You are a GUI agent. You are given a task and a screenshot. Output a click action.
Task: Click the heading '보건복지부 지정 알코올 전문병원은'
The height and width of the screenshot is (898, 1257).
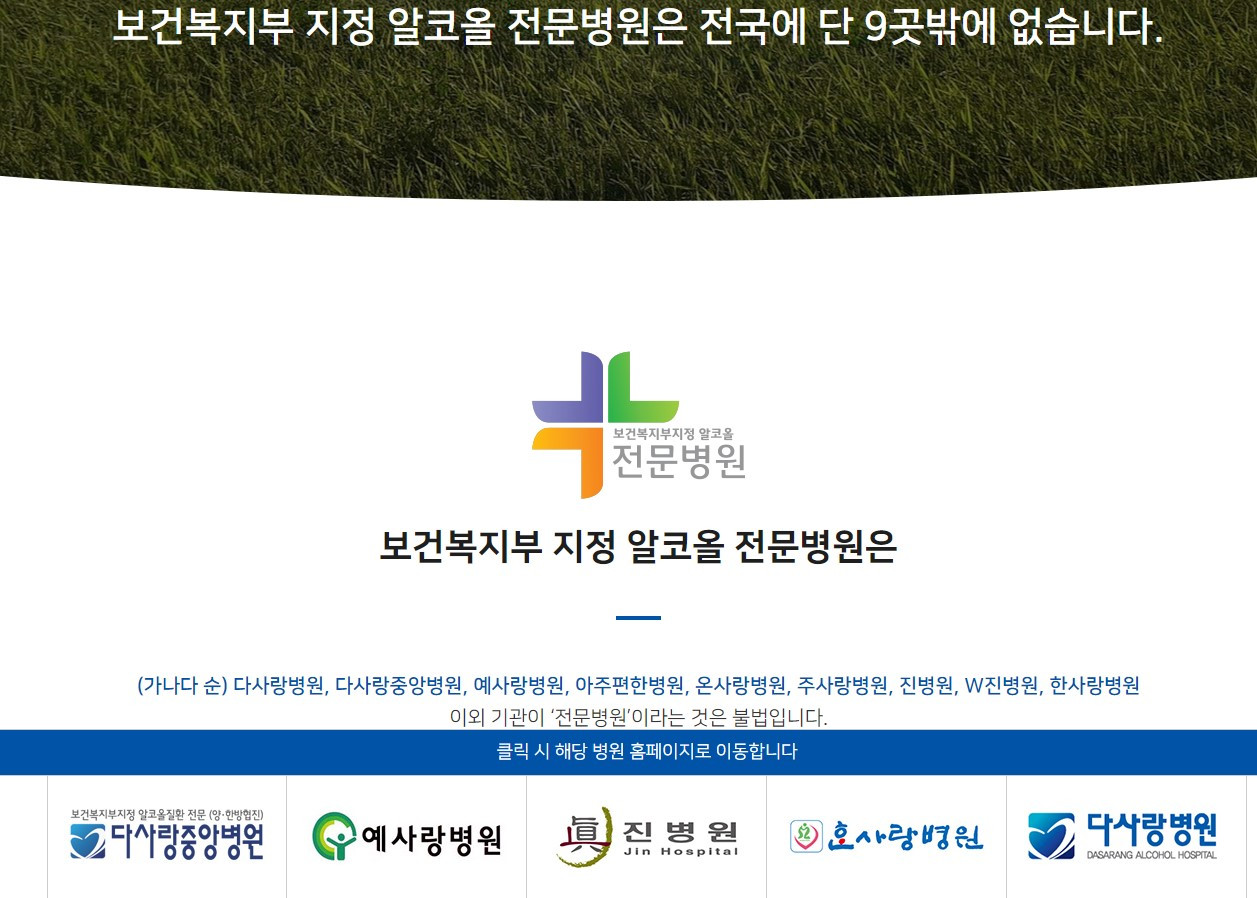pos(638,547)
